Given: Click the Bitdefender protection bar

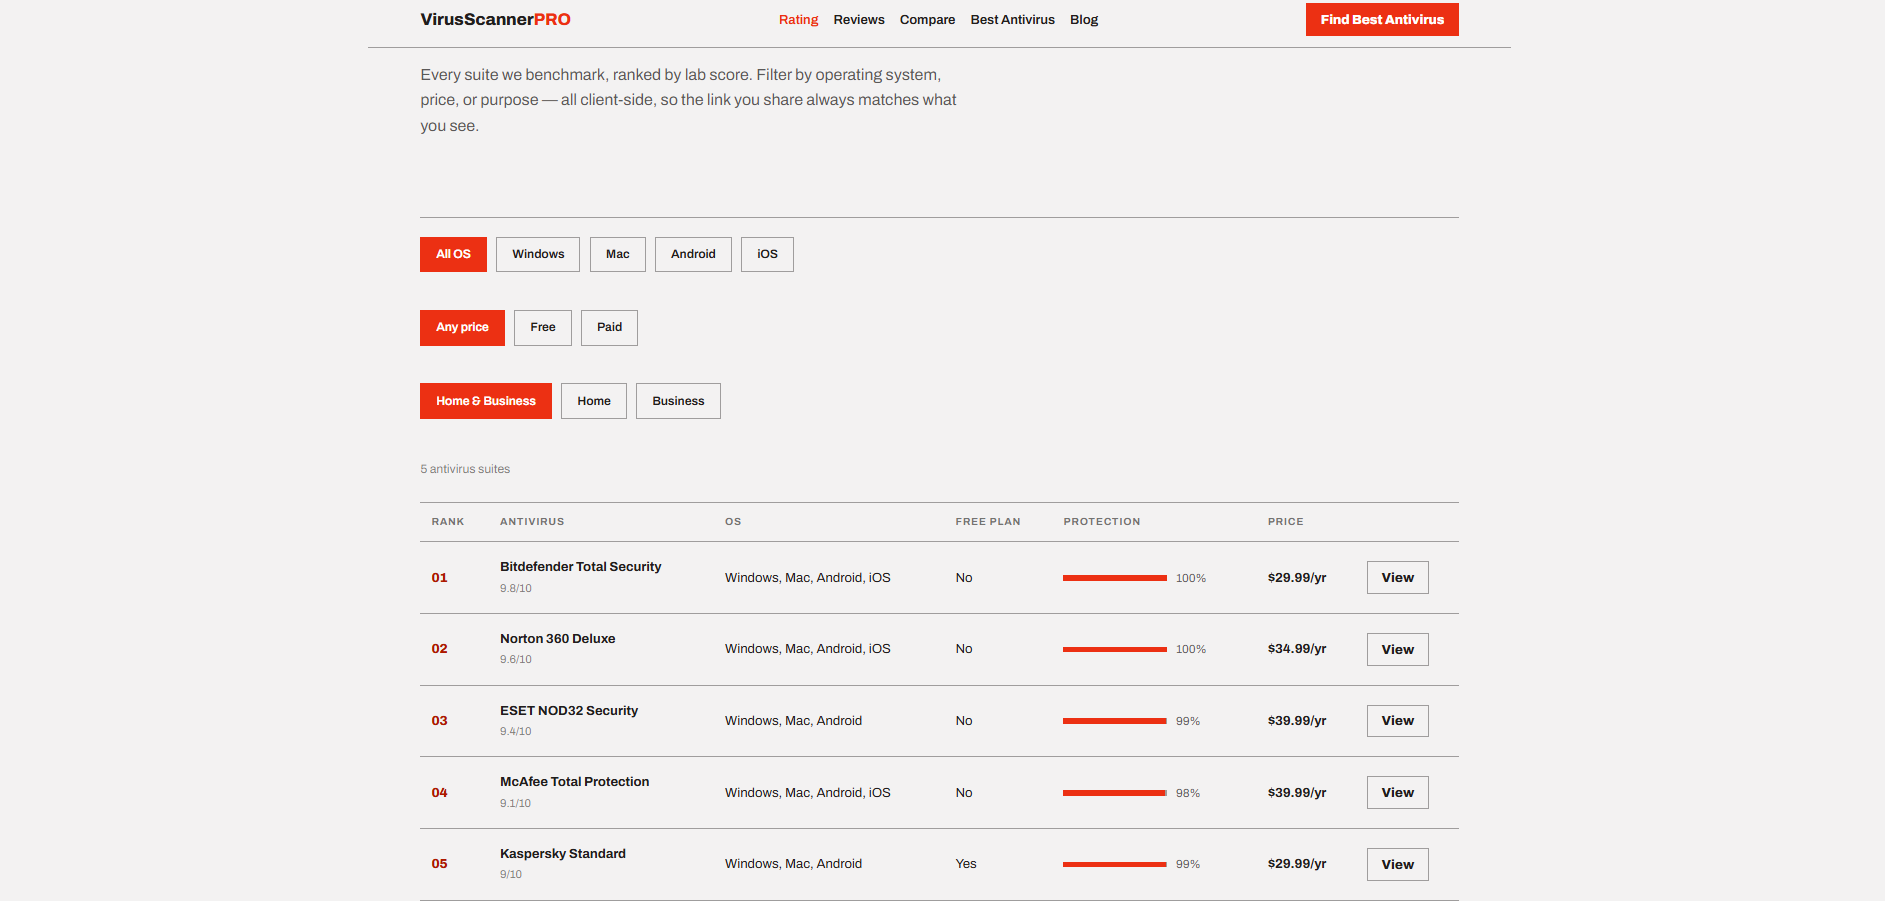Looking at the screenshot, I should [1115, 578].
